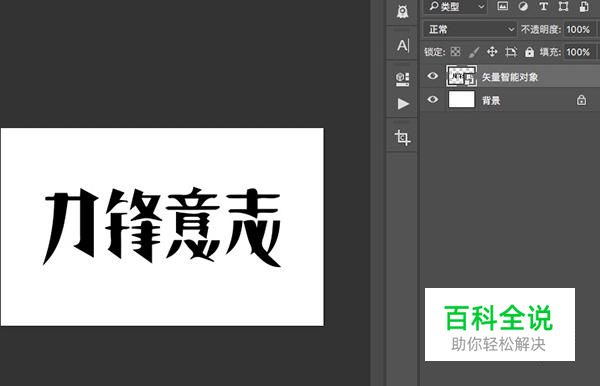
Task: Open the Actions panel play icon
Action: 403,104
